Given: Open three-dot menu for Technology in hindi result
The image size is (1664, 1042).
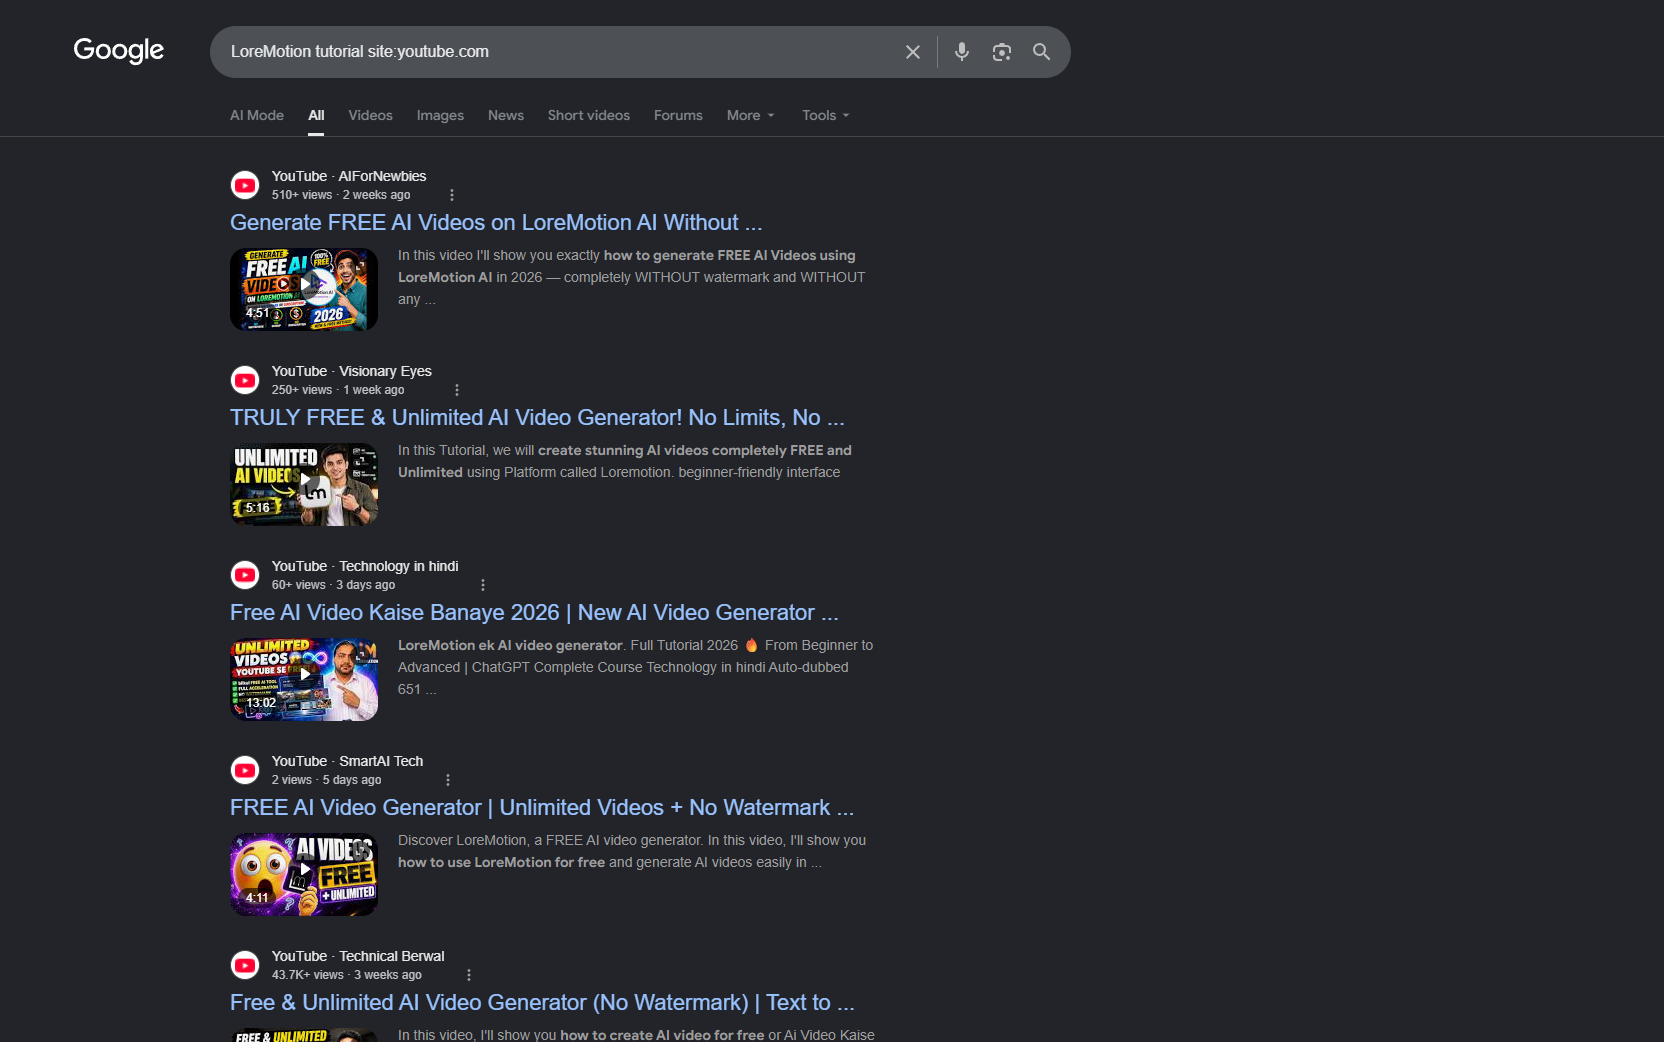Looking at the screenshot, I should (x=483, y=585).
